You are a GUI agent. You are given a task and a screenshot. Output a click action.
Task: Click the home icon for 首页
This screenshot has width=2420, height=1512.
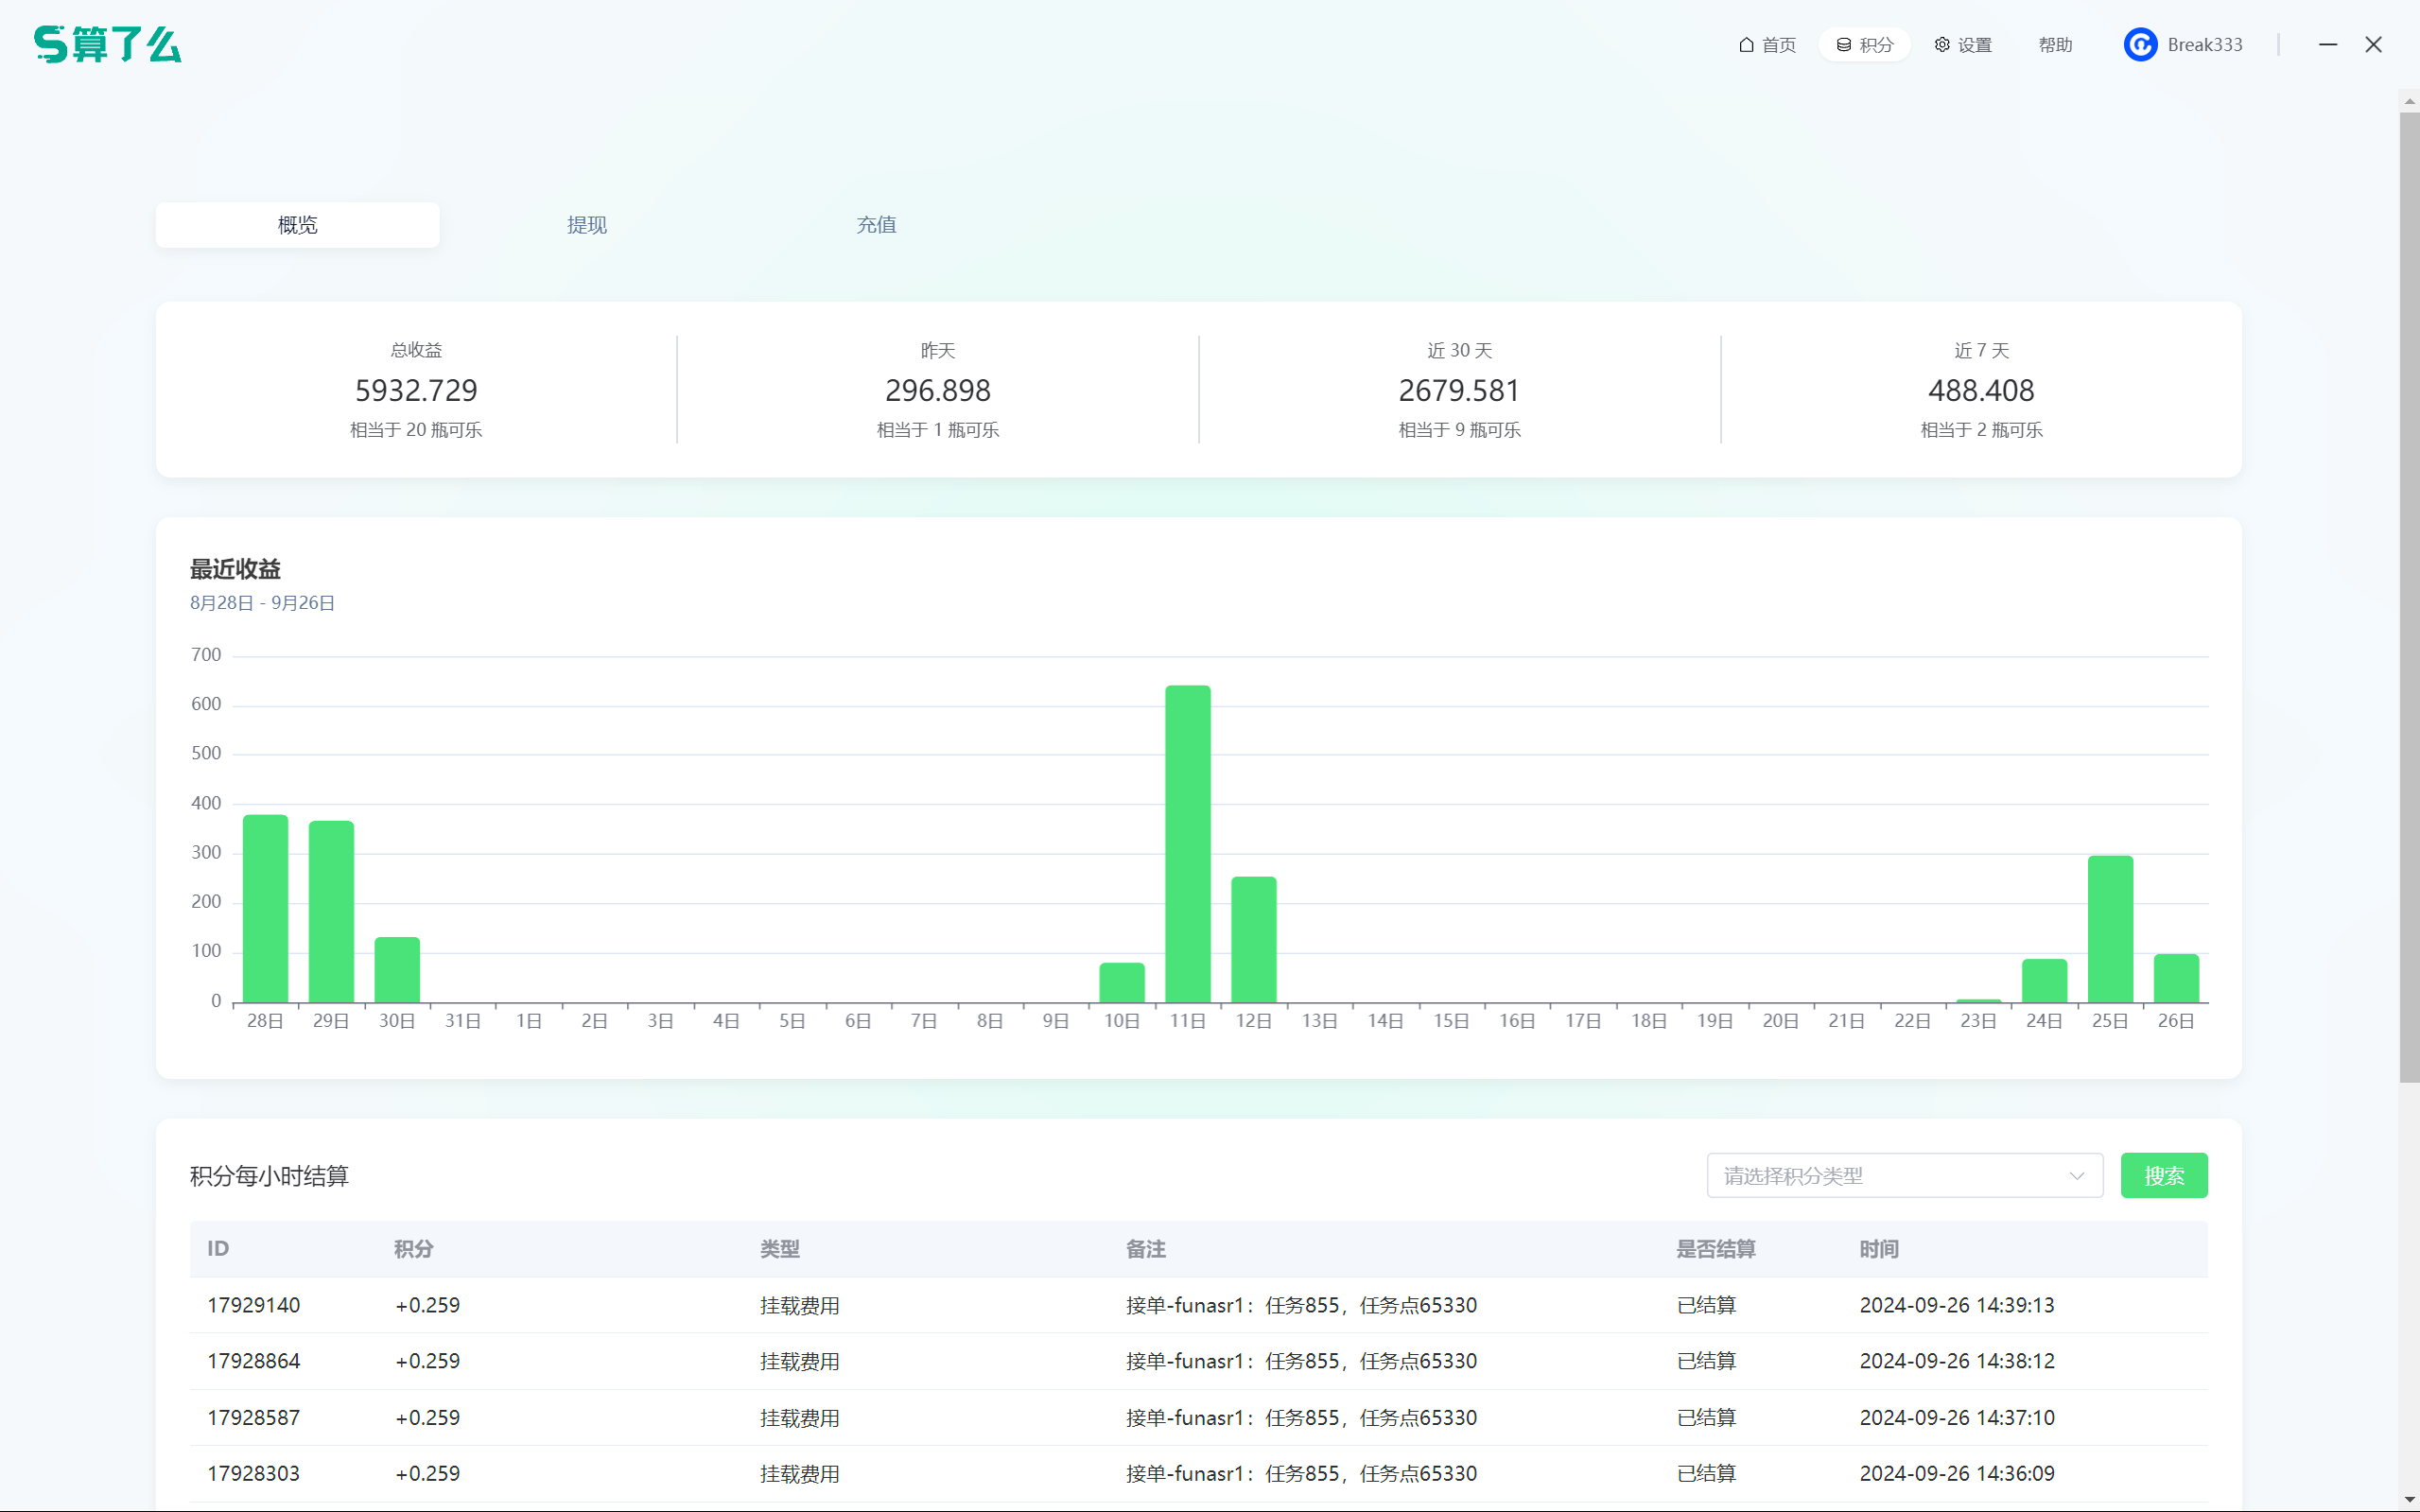point(1746,45)
